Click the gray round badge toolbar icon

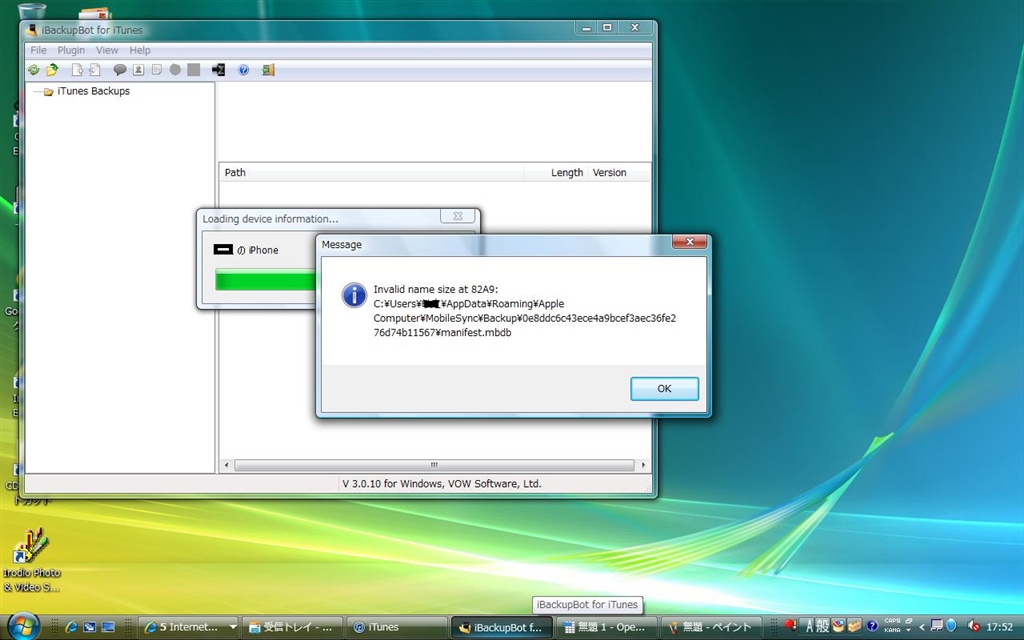coord(175,70)
